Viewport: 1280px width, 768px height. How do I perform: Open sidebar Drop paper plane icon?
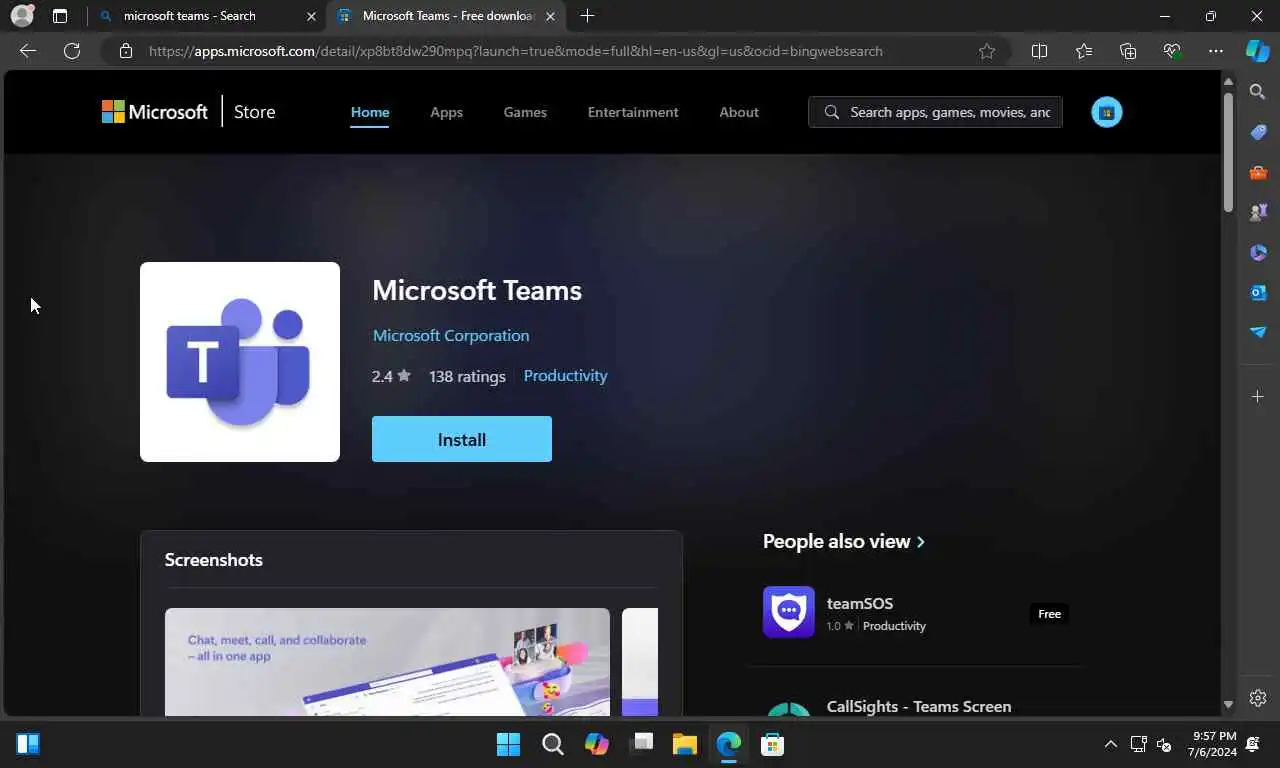pyautogui.click(x=1258, y=332)
